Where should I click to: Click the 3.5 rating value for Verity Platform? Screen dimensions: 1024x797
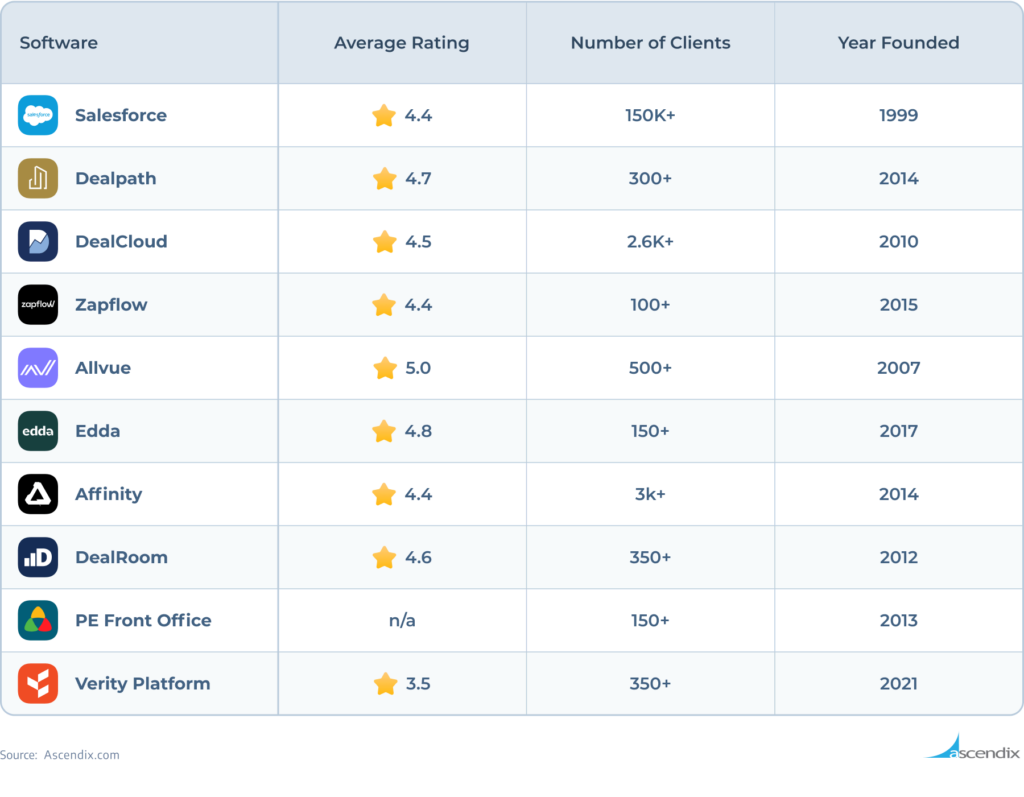coord(419,684)
